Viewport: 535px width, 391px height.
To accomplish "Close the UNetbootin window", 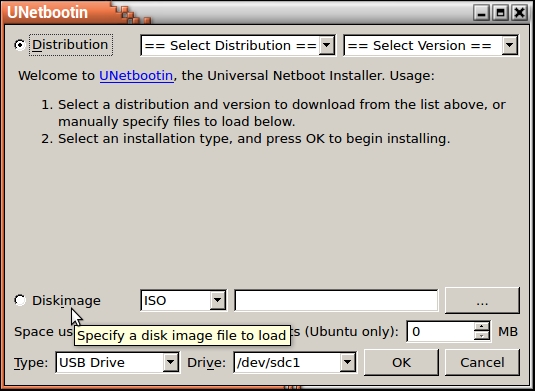I will [520, 13].
